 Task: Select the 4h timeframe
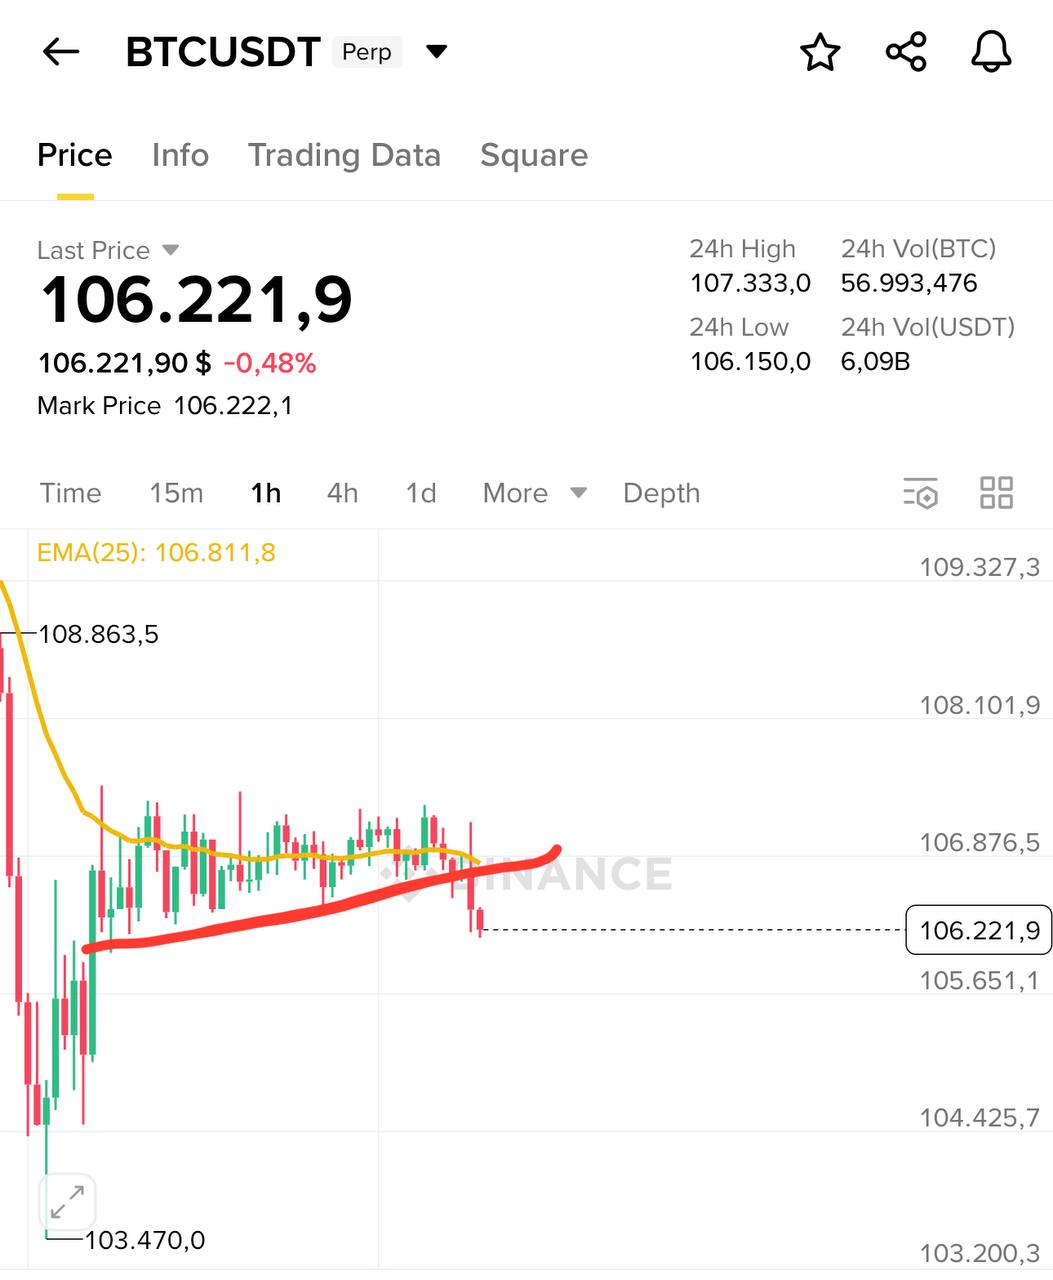pyautogui.click(x=342, y=493)
